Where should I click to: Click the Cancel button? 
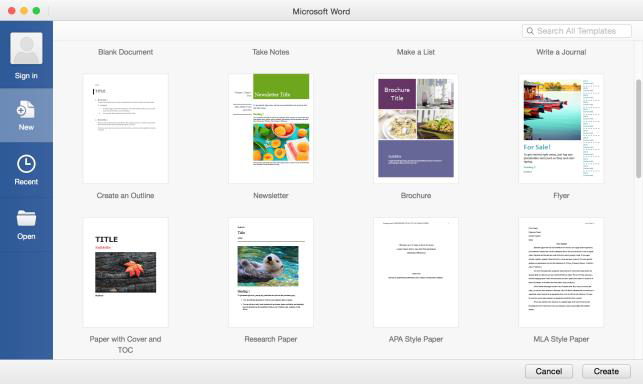(x=549, y=371)
